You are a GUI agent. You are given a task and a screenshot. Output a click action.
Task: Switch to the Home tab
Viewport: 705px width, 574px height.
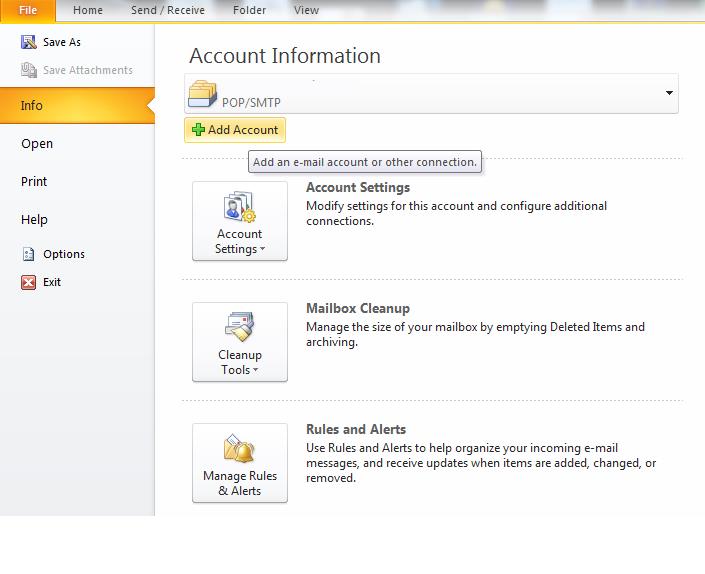(88, 10)
